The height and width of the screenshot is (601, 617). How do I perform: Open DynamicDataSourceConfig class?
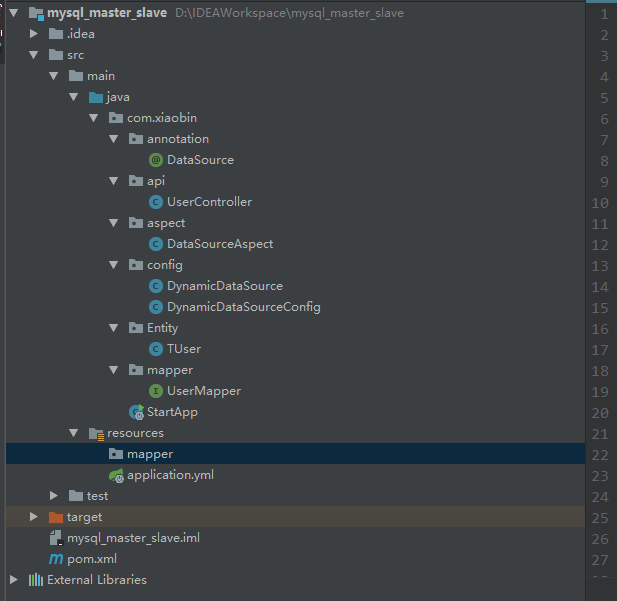pyautogui.click(x=244, y=307)
